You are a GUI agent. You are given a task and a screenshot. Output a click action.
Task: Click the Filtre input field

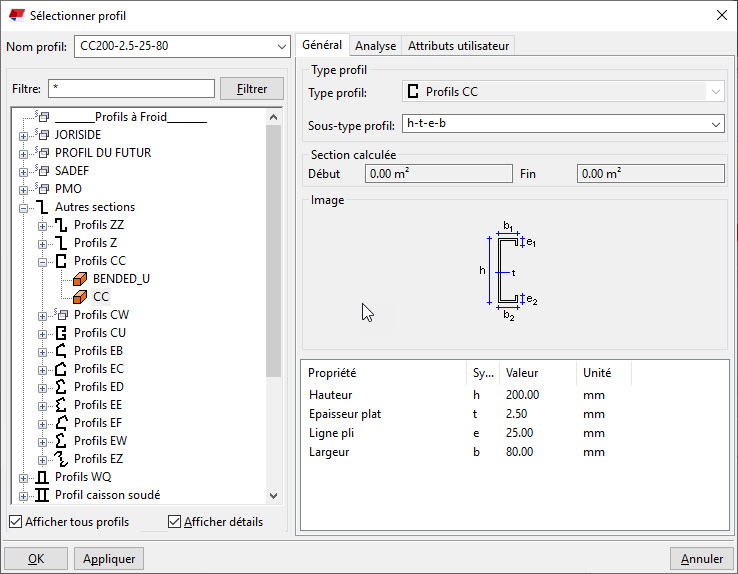pos(131,88)
